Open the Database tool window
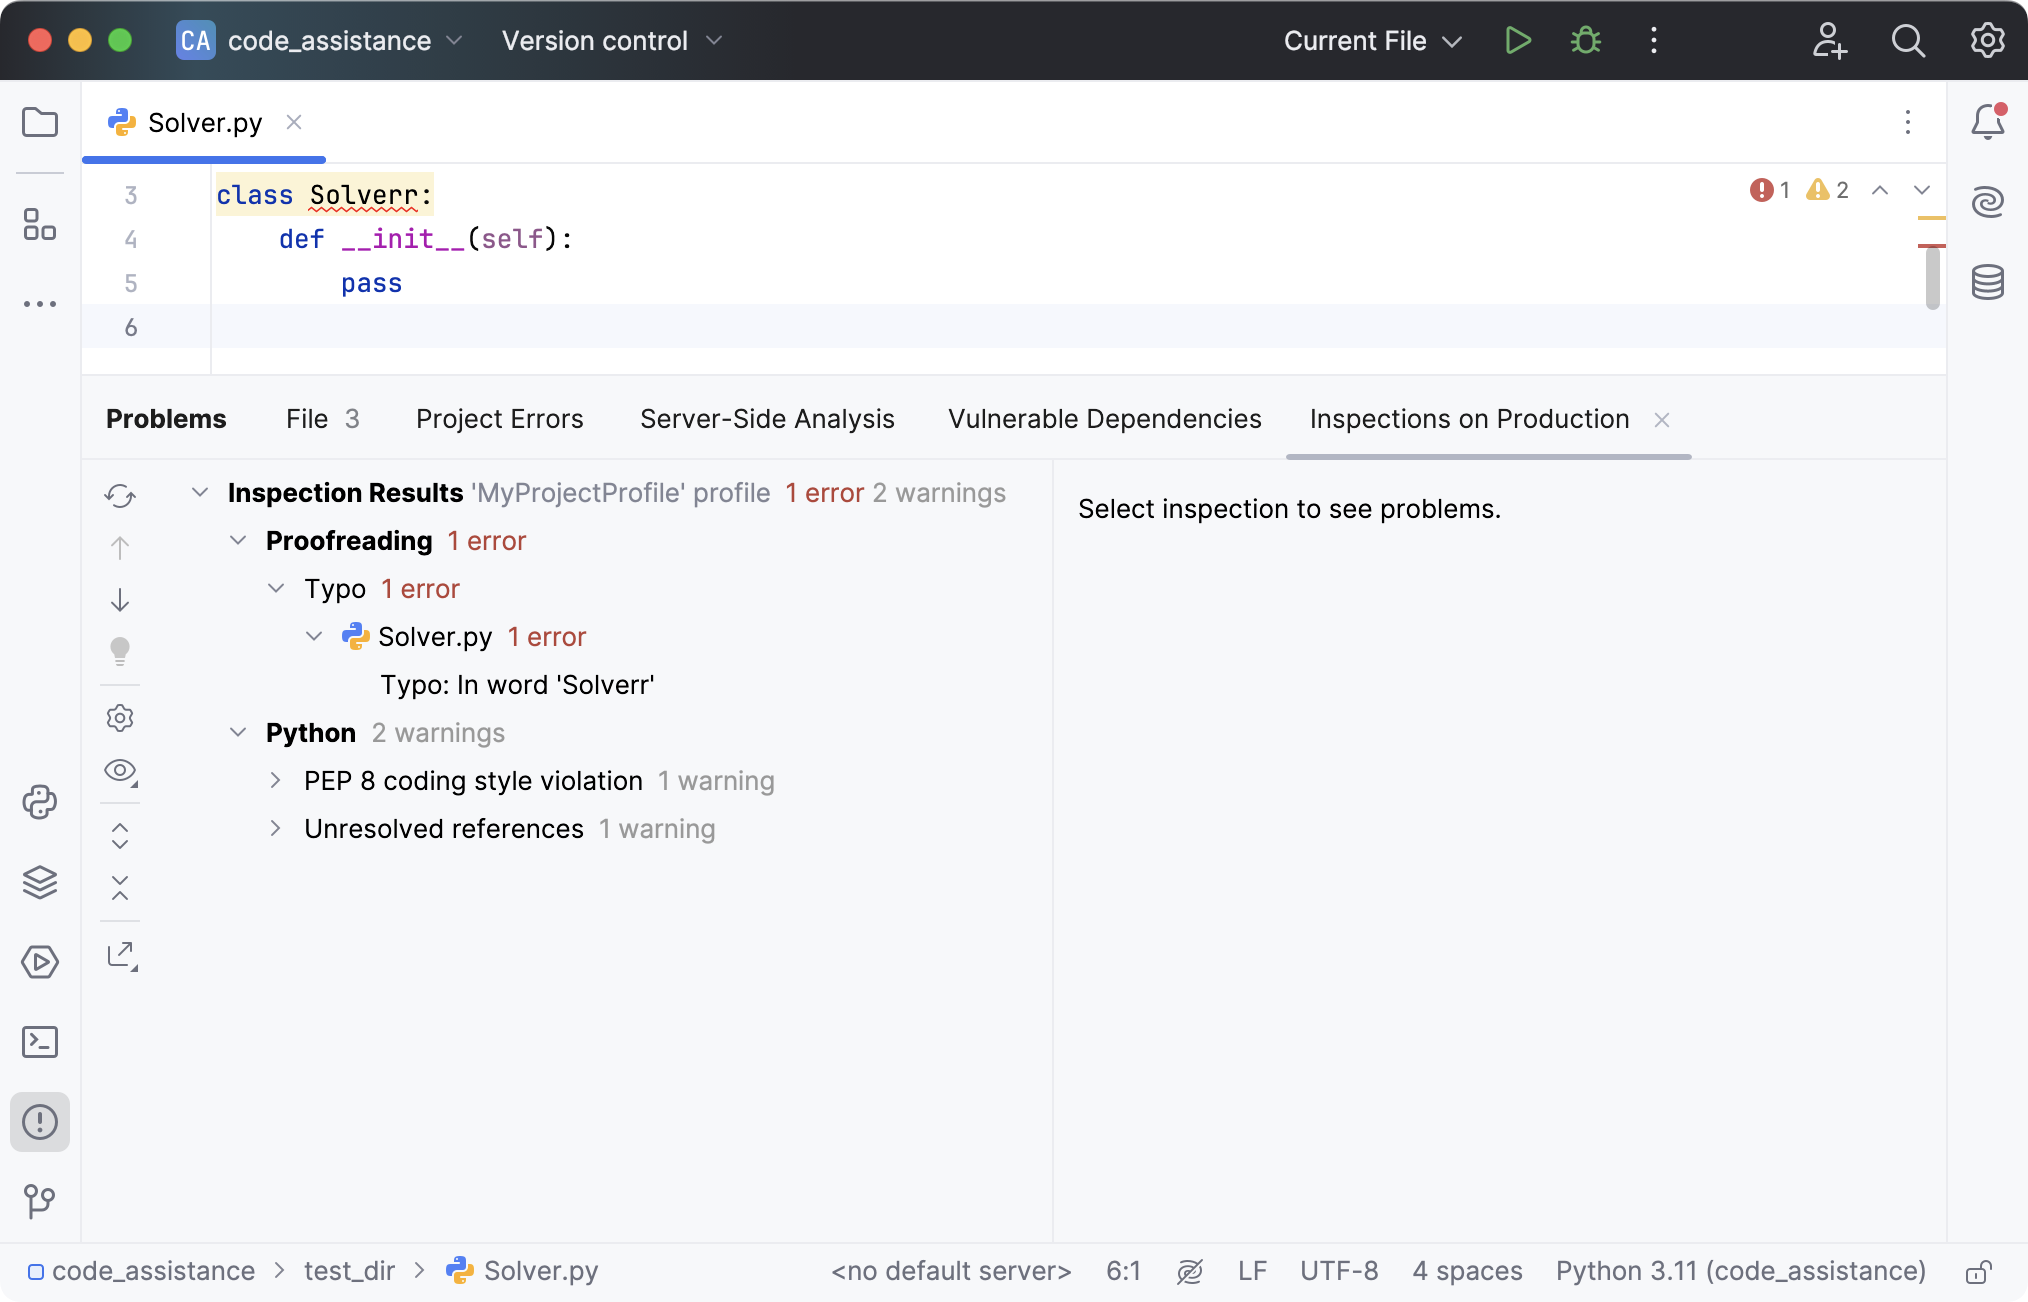The height and width of the screenshot is (1302, 2028). click(1987, 282)
